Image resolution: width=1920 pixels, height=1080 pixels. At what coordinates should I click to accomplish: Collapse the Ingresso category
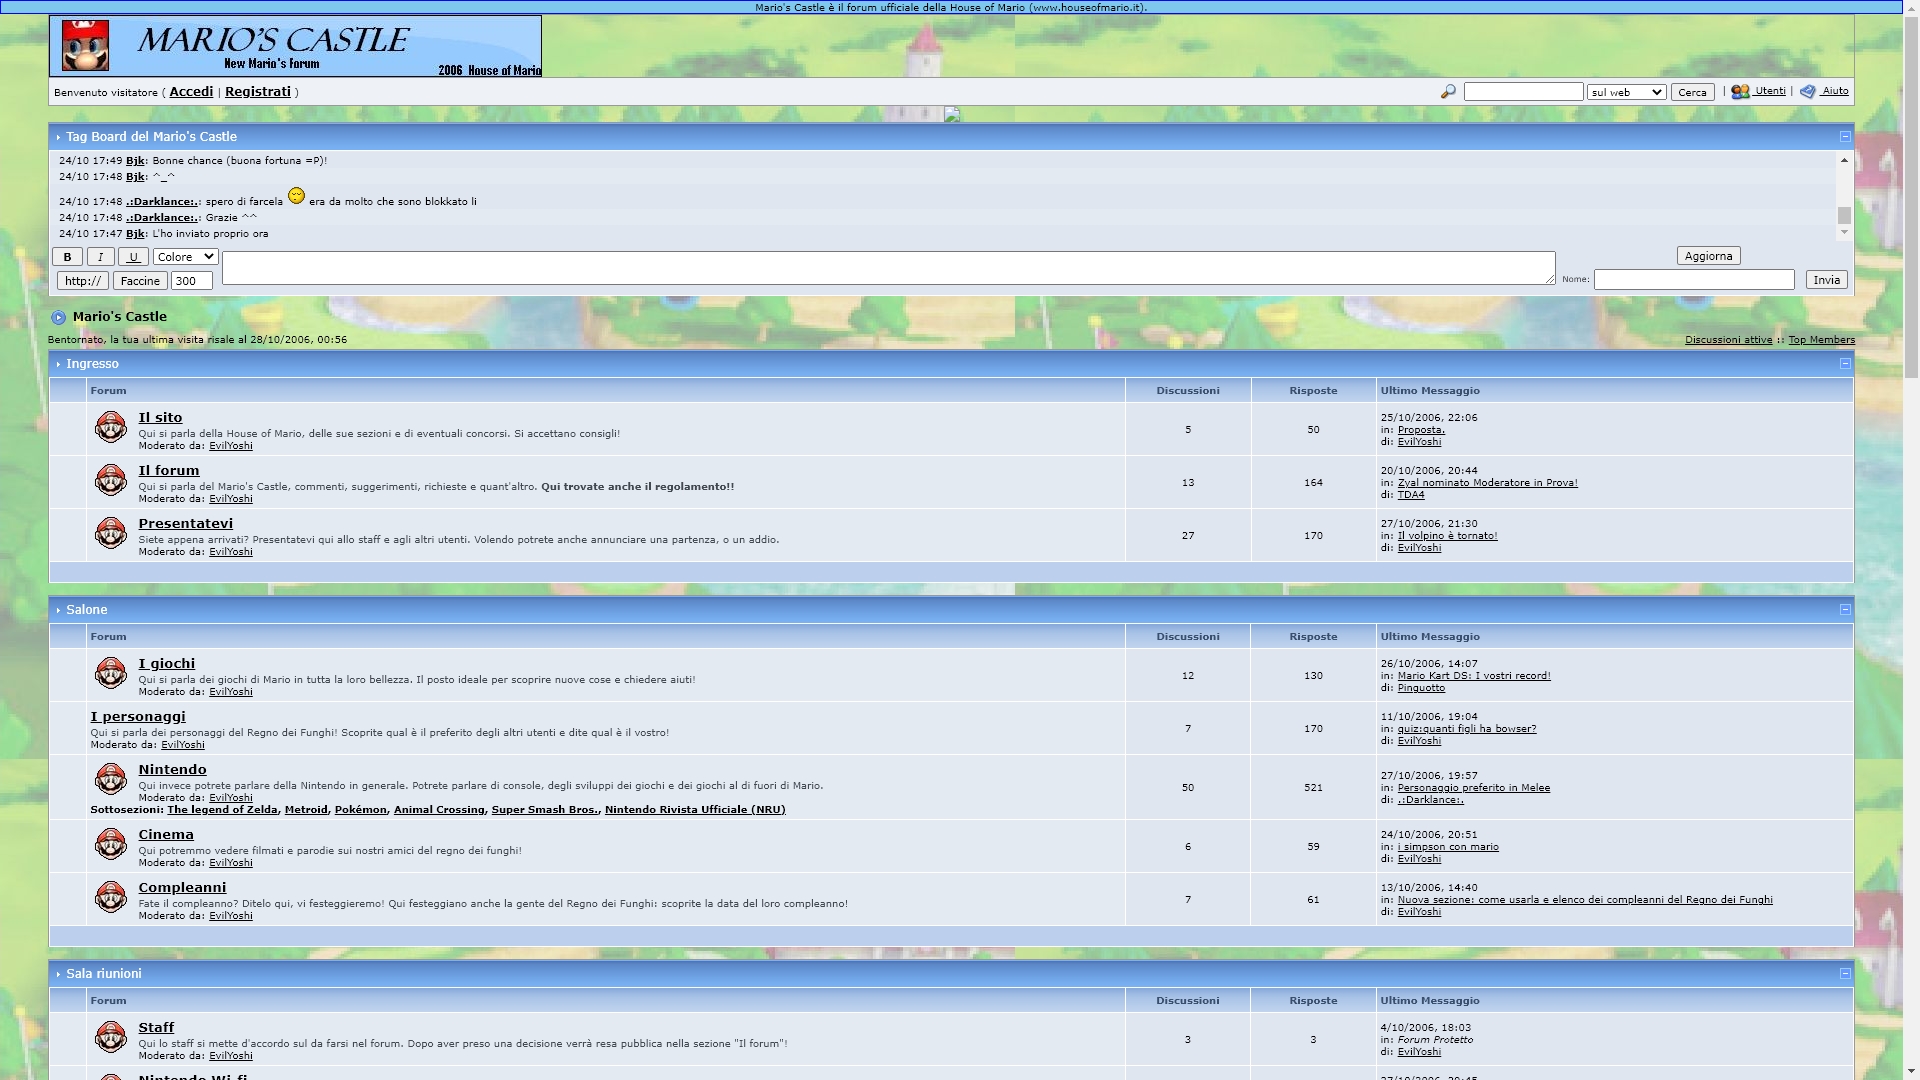pyautogui.click(x=1845, y=364)
